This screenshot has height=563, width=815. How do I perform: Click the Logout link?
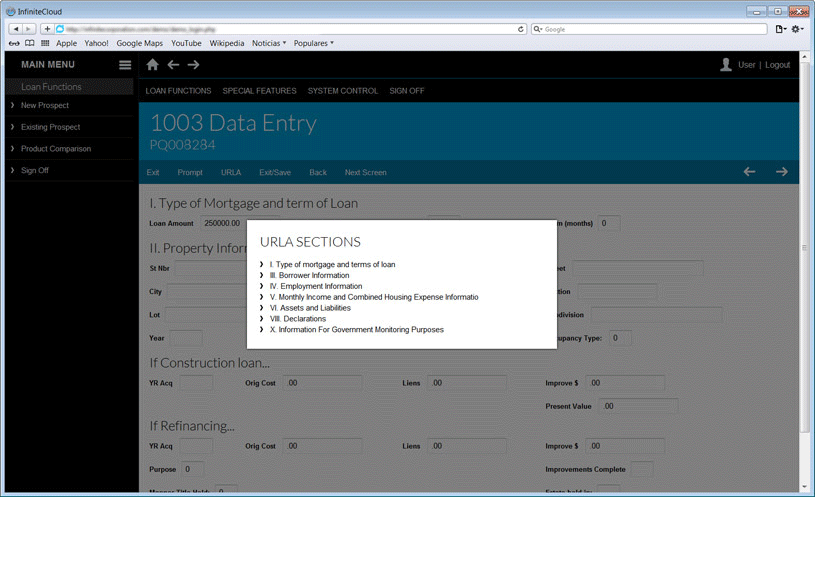pos(777,65)
